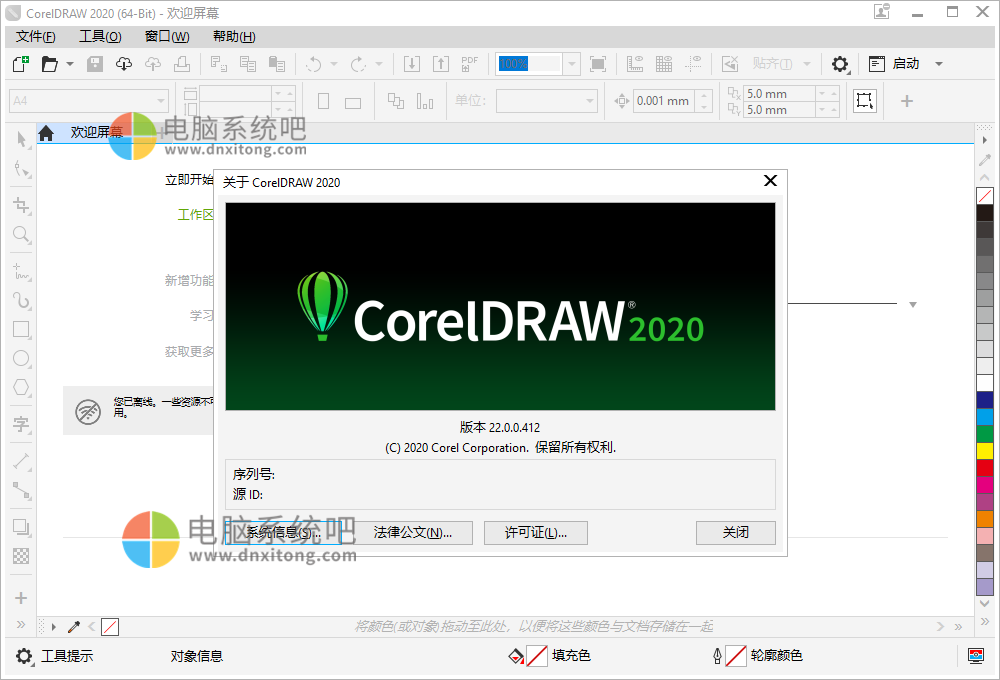Expand the Open folder dropdown arrow
The height and width of the screenshot is (680, 1000).
click(x=70, y=64)
